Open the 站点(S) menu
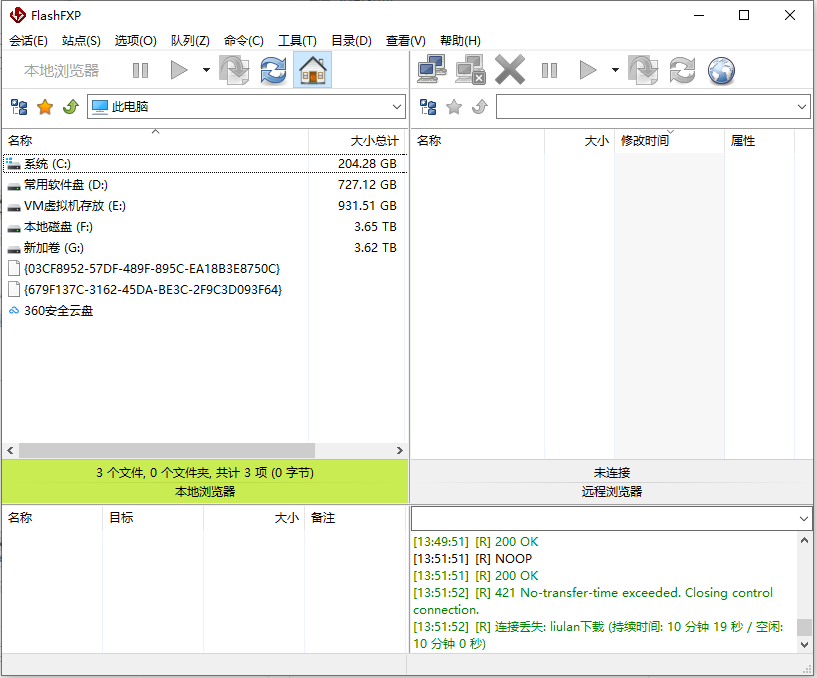The image size is (817, 678). 81,41
